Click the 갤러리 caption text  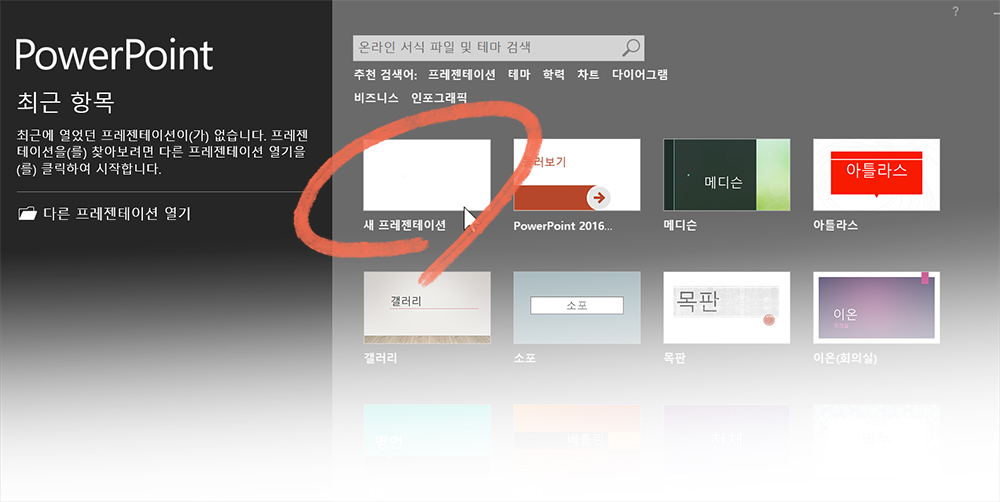(380, 358)
